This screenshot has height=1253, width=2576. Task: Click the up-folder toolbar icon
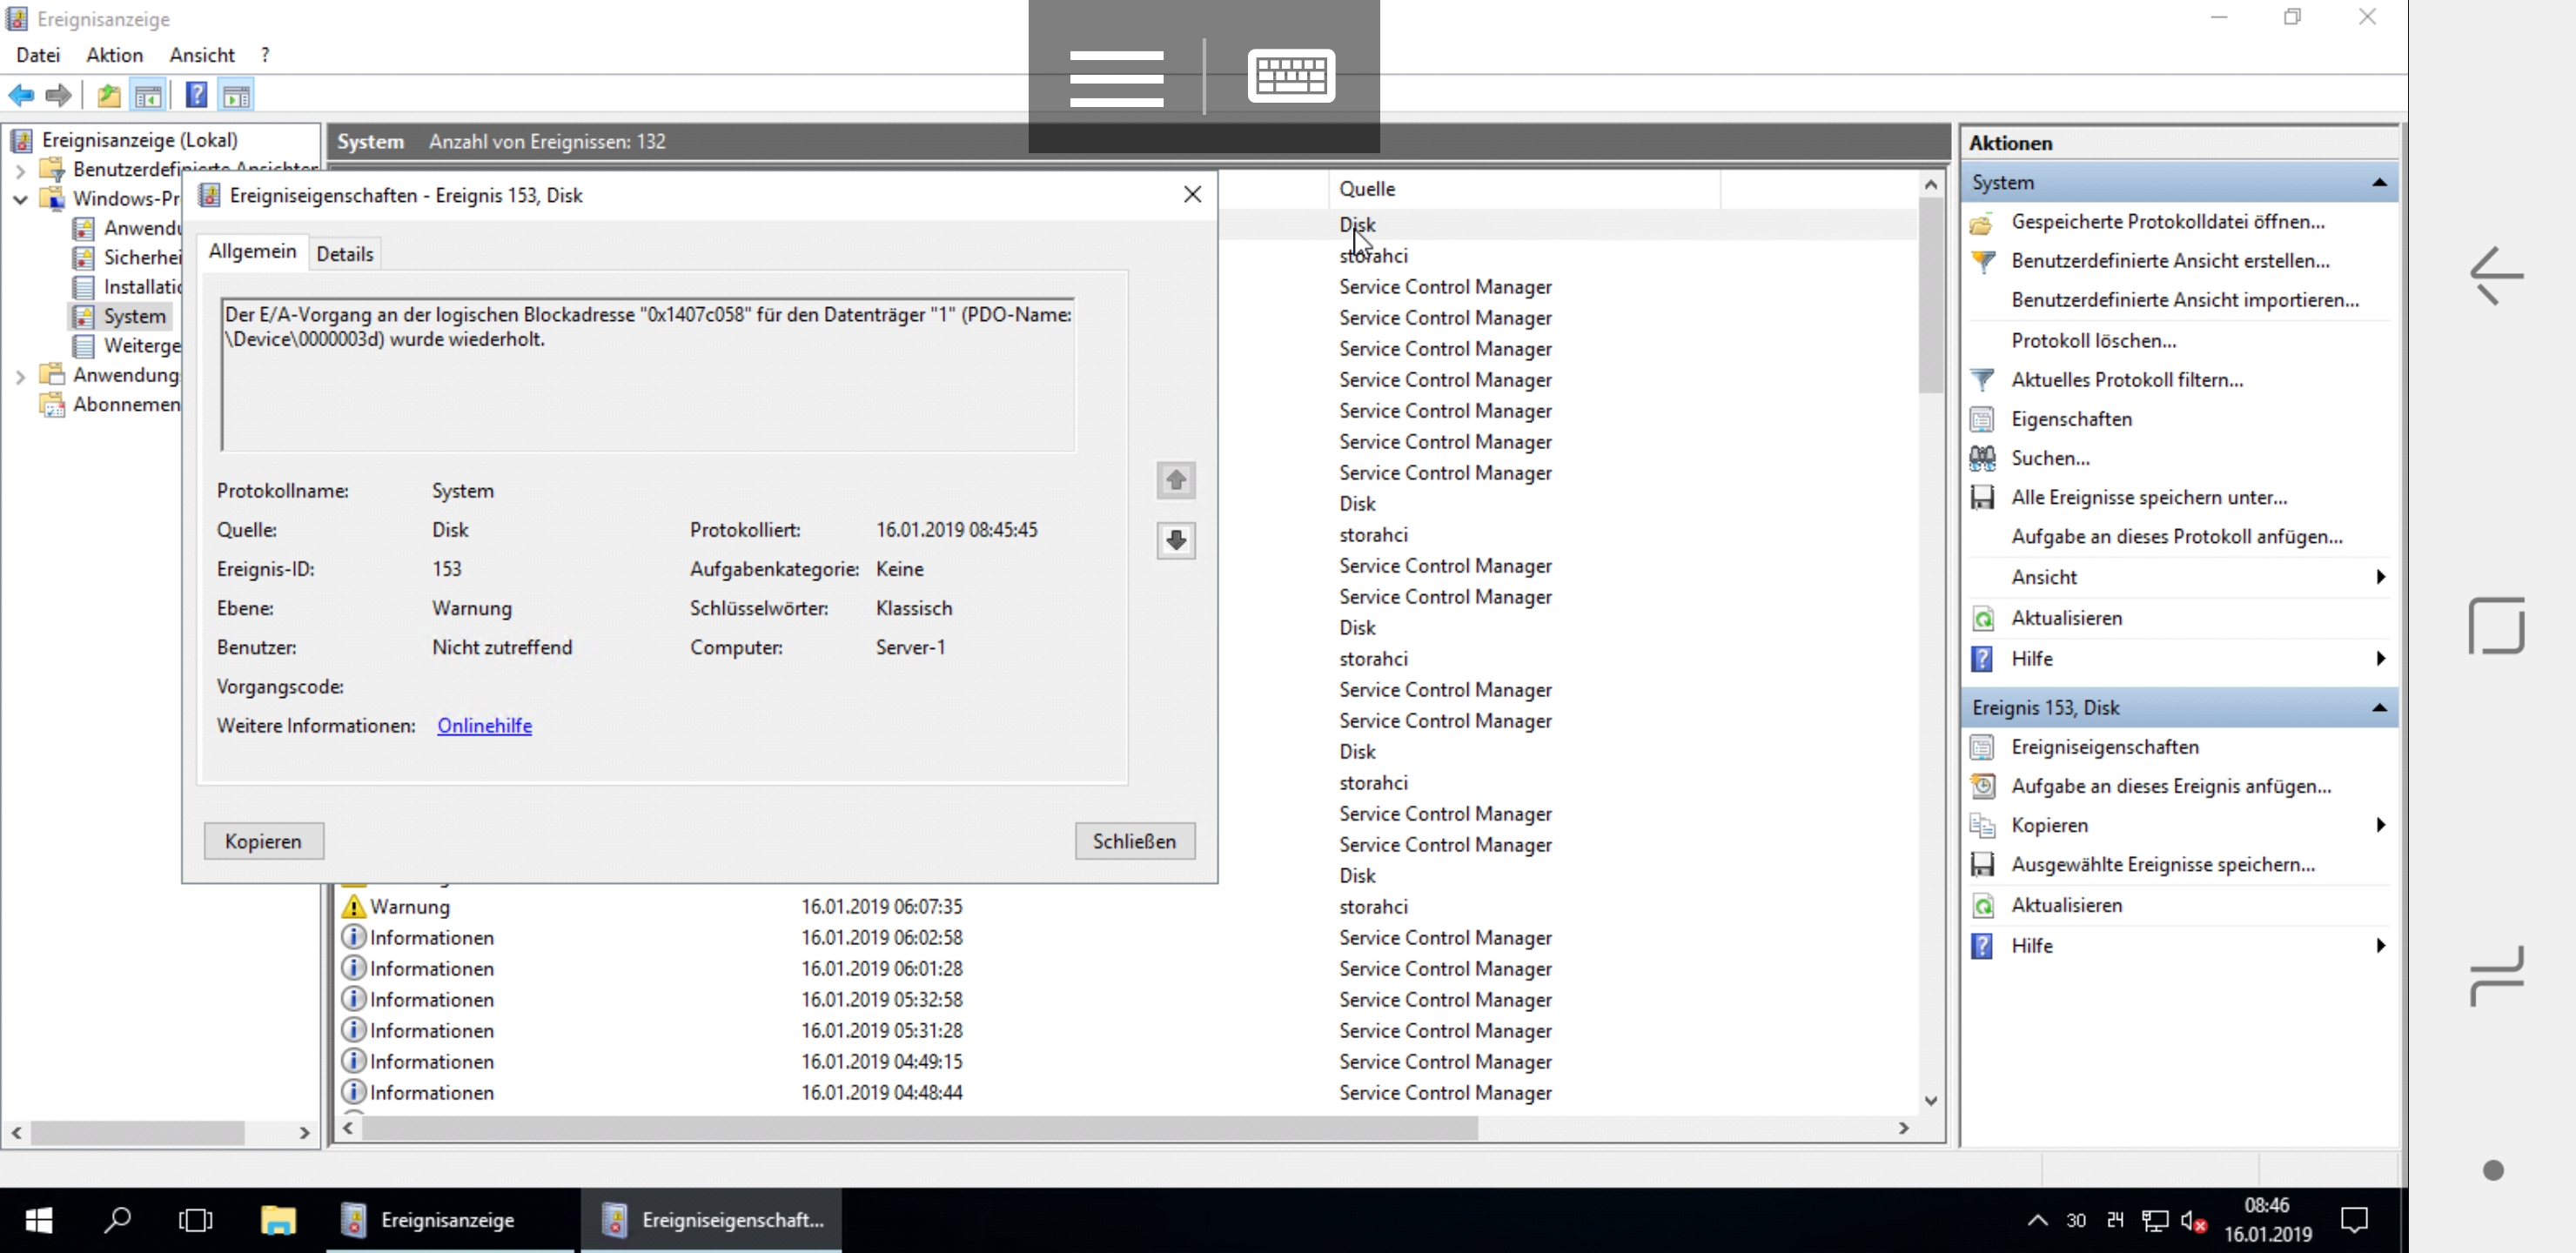pos(108,96)
